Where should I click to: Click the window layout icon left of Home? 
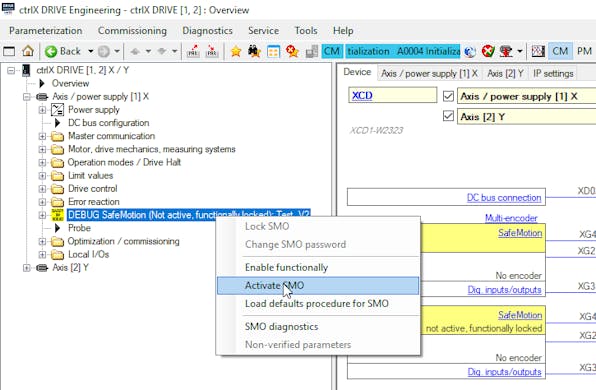[9, 51]
